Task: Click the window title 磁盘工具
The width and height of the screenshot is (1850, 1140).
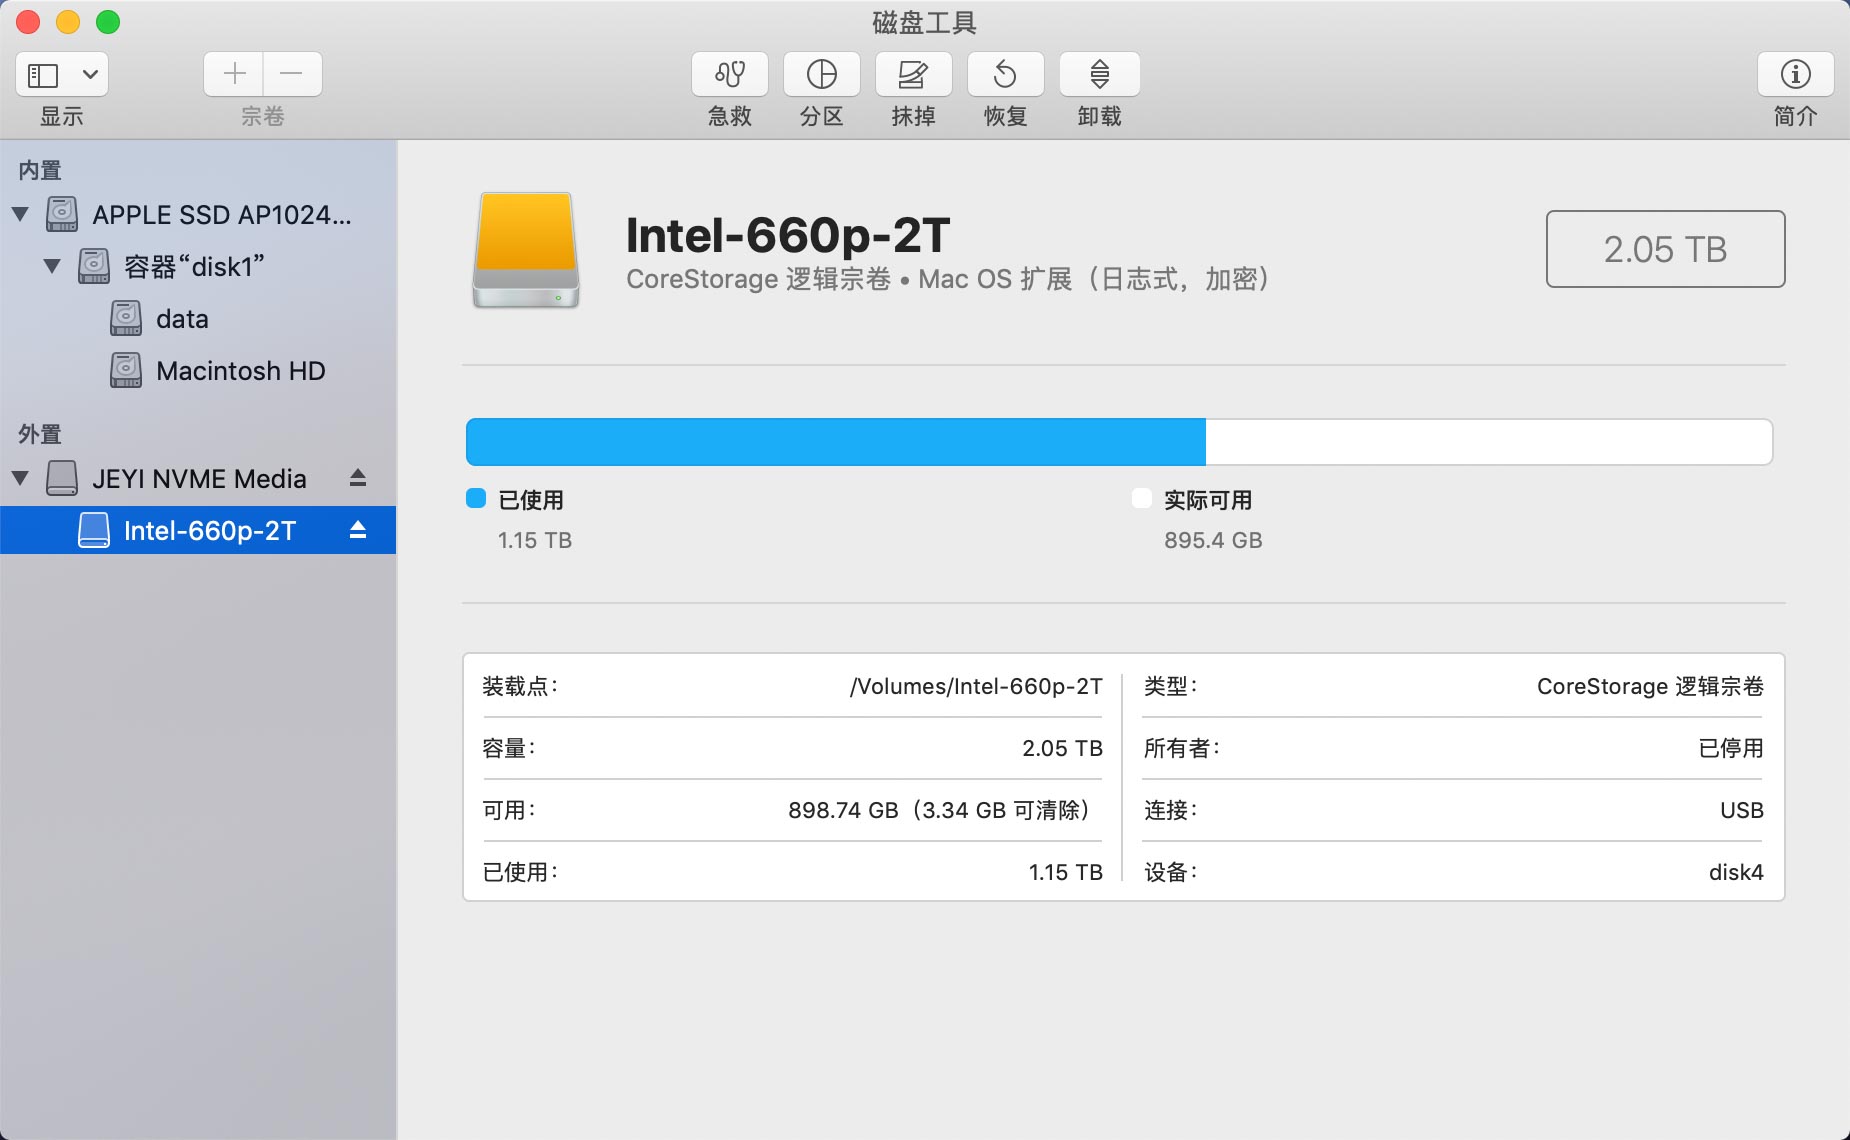Action: pos(924,22)
